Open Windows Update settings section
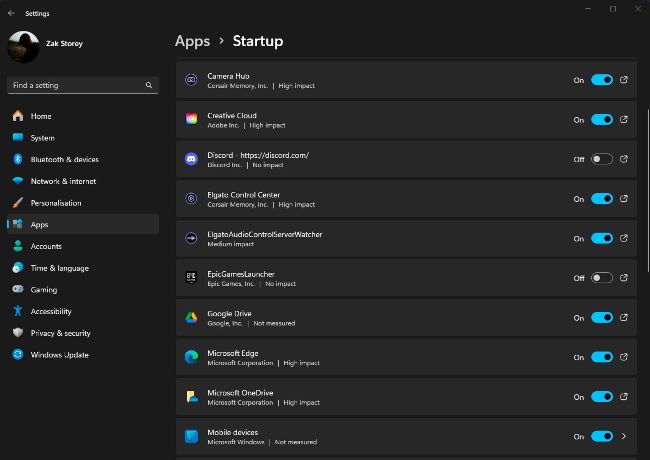The width and height of the screenshot is (650, 460). pos(59,355)
